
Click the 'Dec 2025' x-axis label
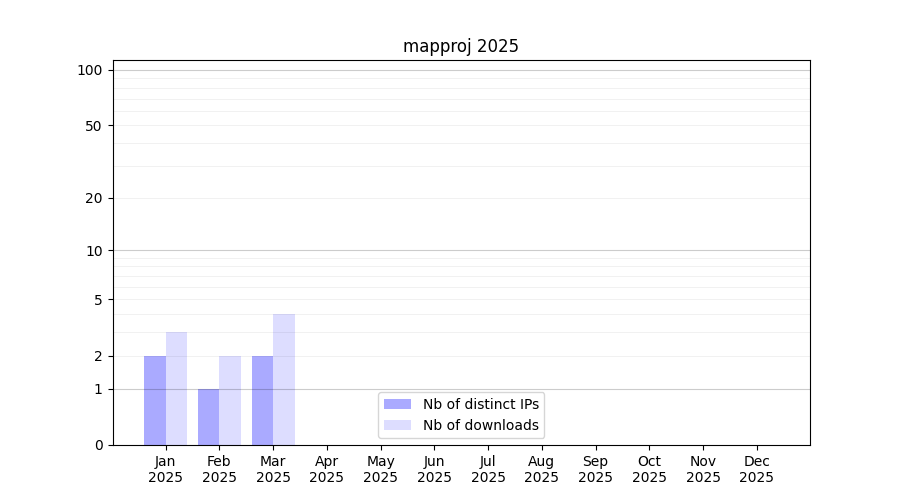[756, 469]
